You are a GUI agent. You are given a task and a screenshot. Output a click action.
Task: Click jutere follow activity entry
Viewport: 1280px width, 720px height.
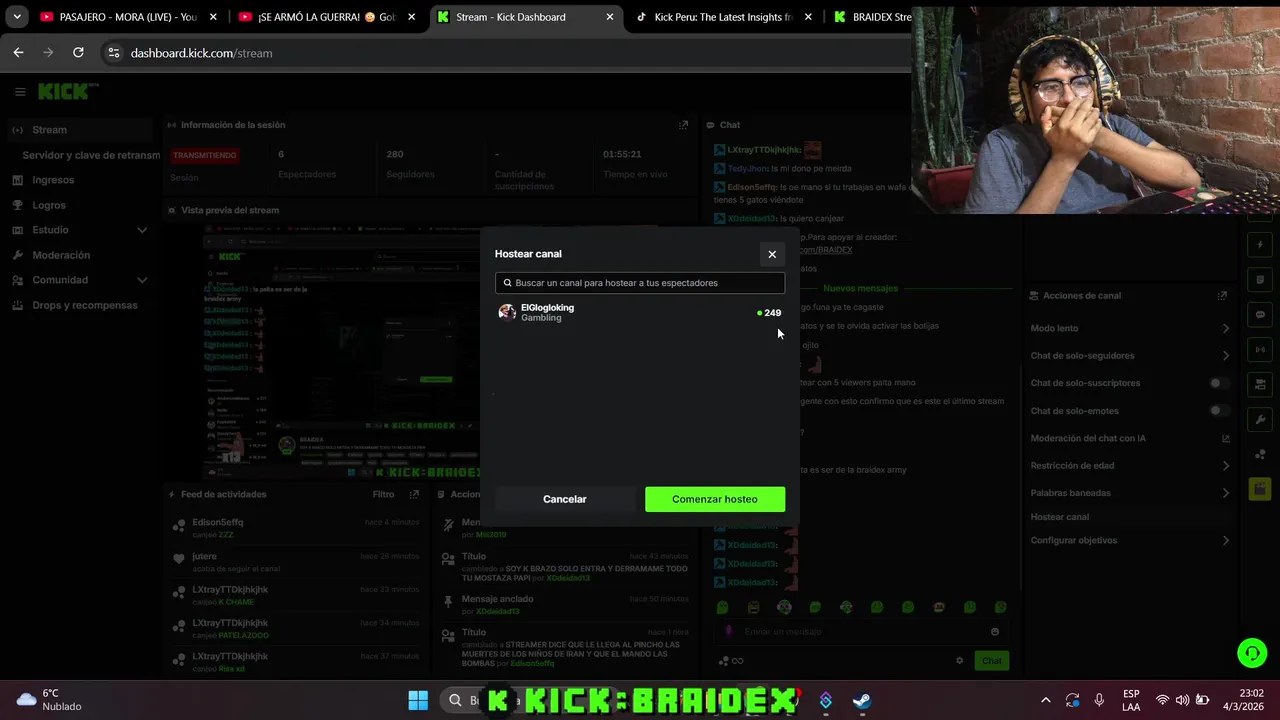click(x=296, y=562)
